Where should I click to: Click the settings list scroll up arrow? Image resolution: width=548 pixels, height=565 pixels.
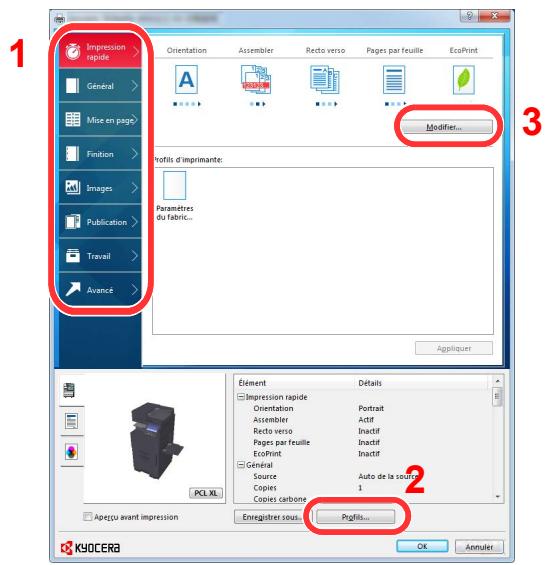coord(498,381)
